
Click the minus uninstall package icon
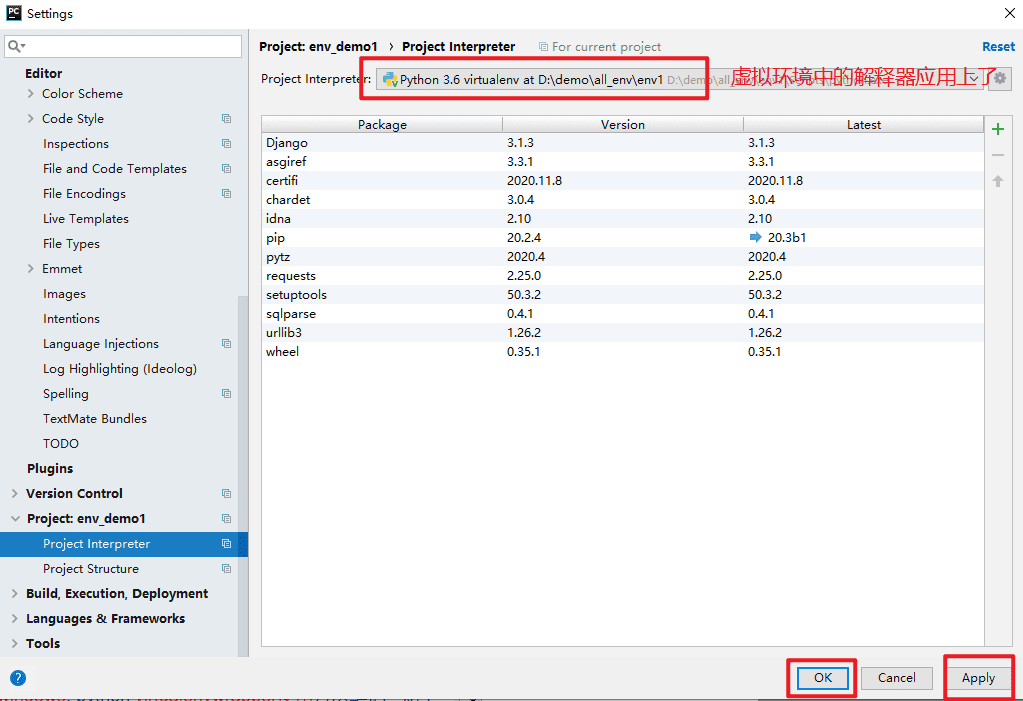click(998, 155)
